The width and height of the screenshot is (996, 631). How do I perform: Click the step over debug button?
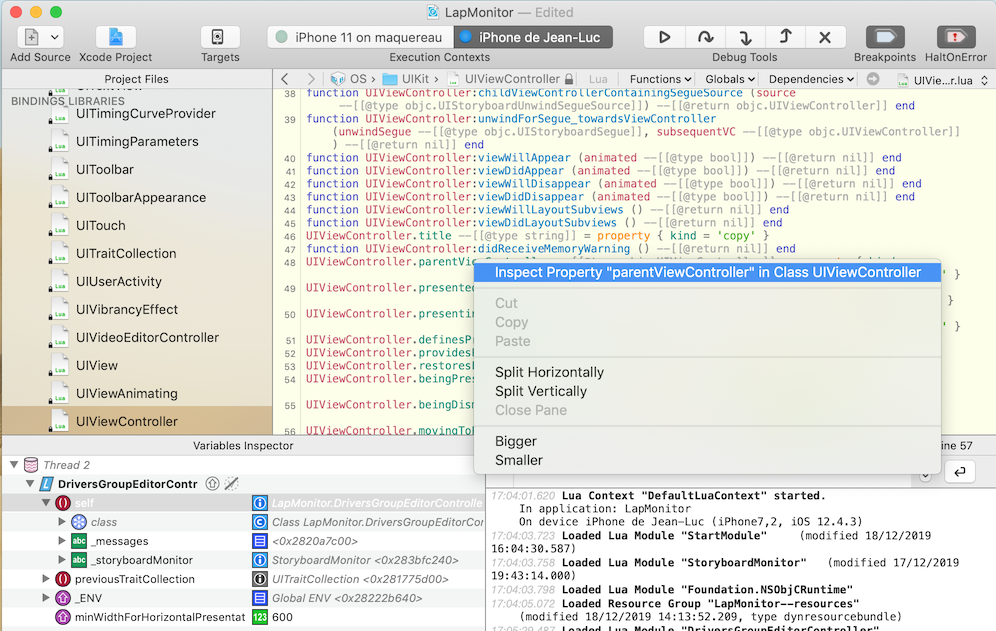[x=705, y=37]
